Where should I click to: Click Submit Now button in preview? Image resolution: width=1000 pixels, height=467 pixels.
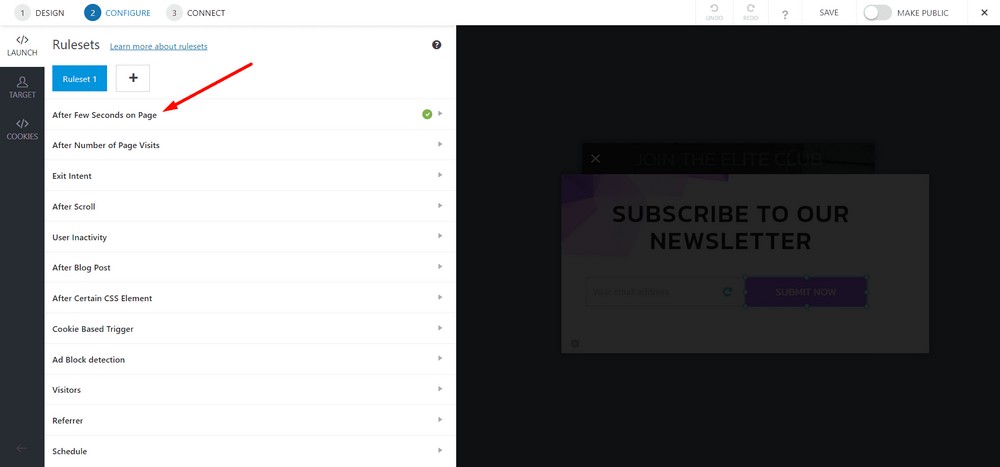point(805,292)
